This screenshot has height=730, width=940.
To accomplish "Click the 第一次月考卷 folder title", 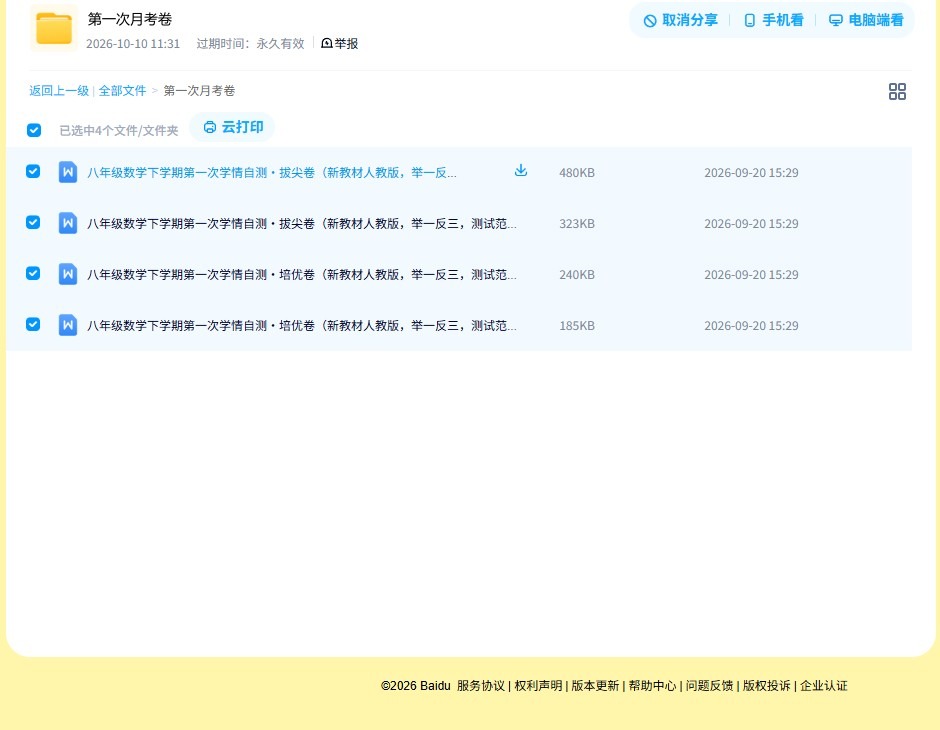I will click(130, 19).
